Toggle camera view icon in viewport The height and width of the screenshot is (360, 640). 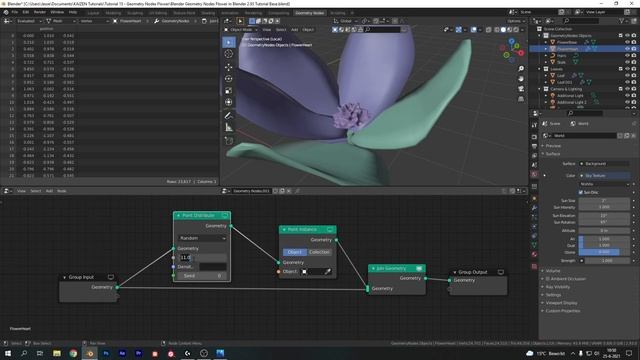(x=521, y=89)
